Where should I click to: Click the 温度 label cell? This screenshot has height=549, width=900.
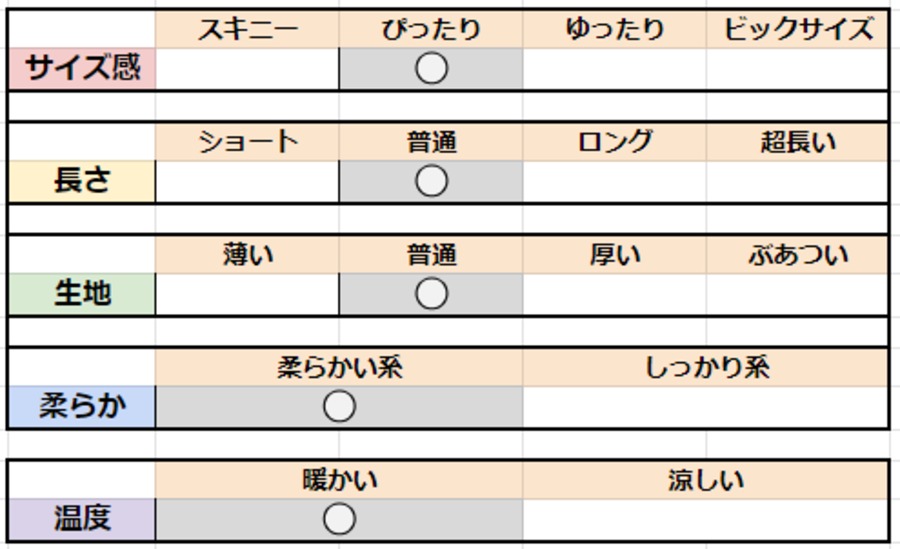pyautogui.click(x=82, y=519)
